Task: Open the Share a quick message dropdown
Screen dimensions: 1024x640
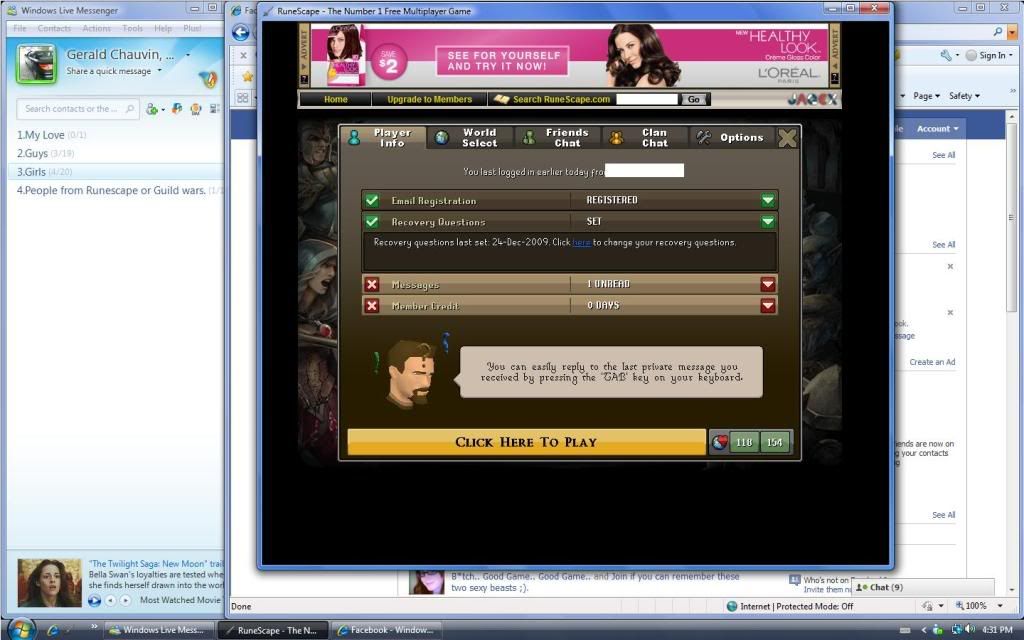Action: (159, 71)
